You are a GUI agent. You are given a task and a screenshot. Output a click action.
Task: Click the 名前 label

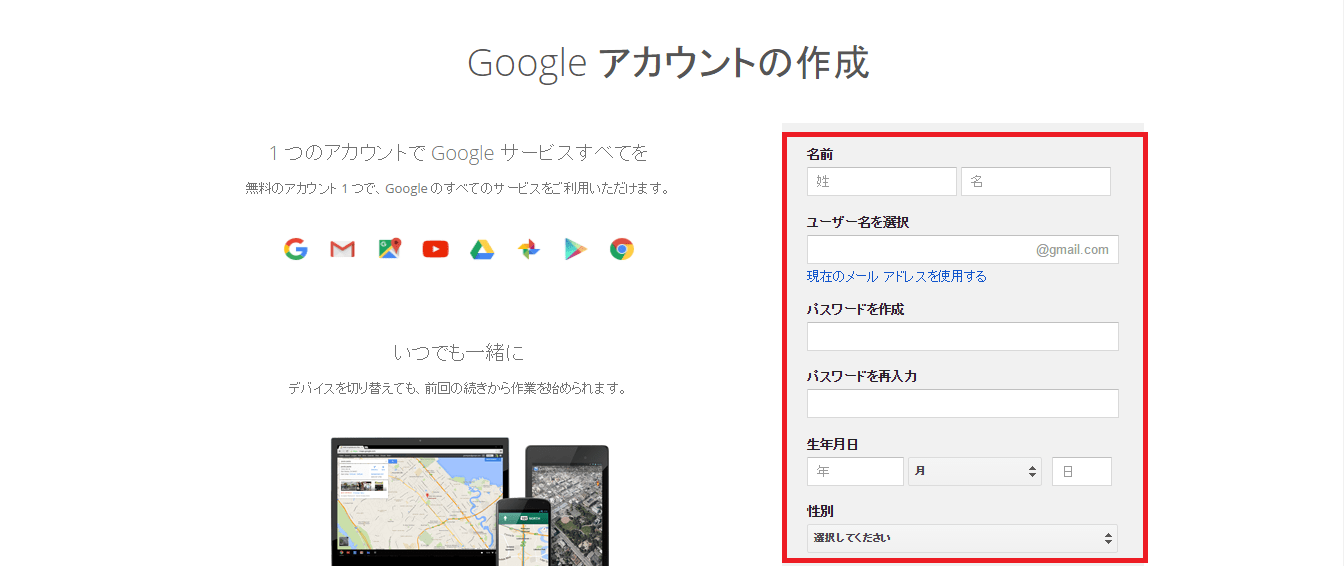(820, 154)
